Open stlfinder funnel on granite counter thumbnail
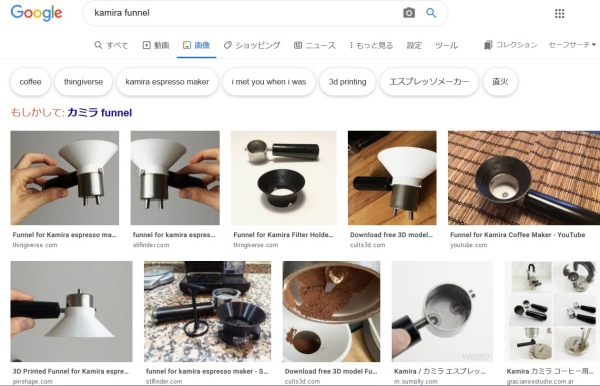 (x=207, y=311)
